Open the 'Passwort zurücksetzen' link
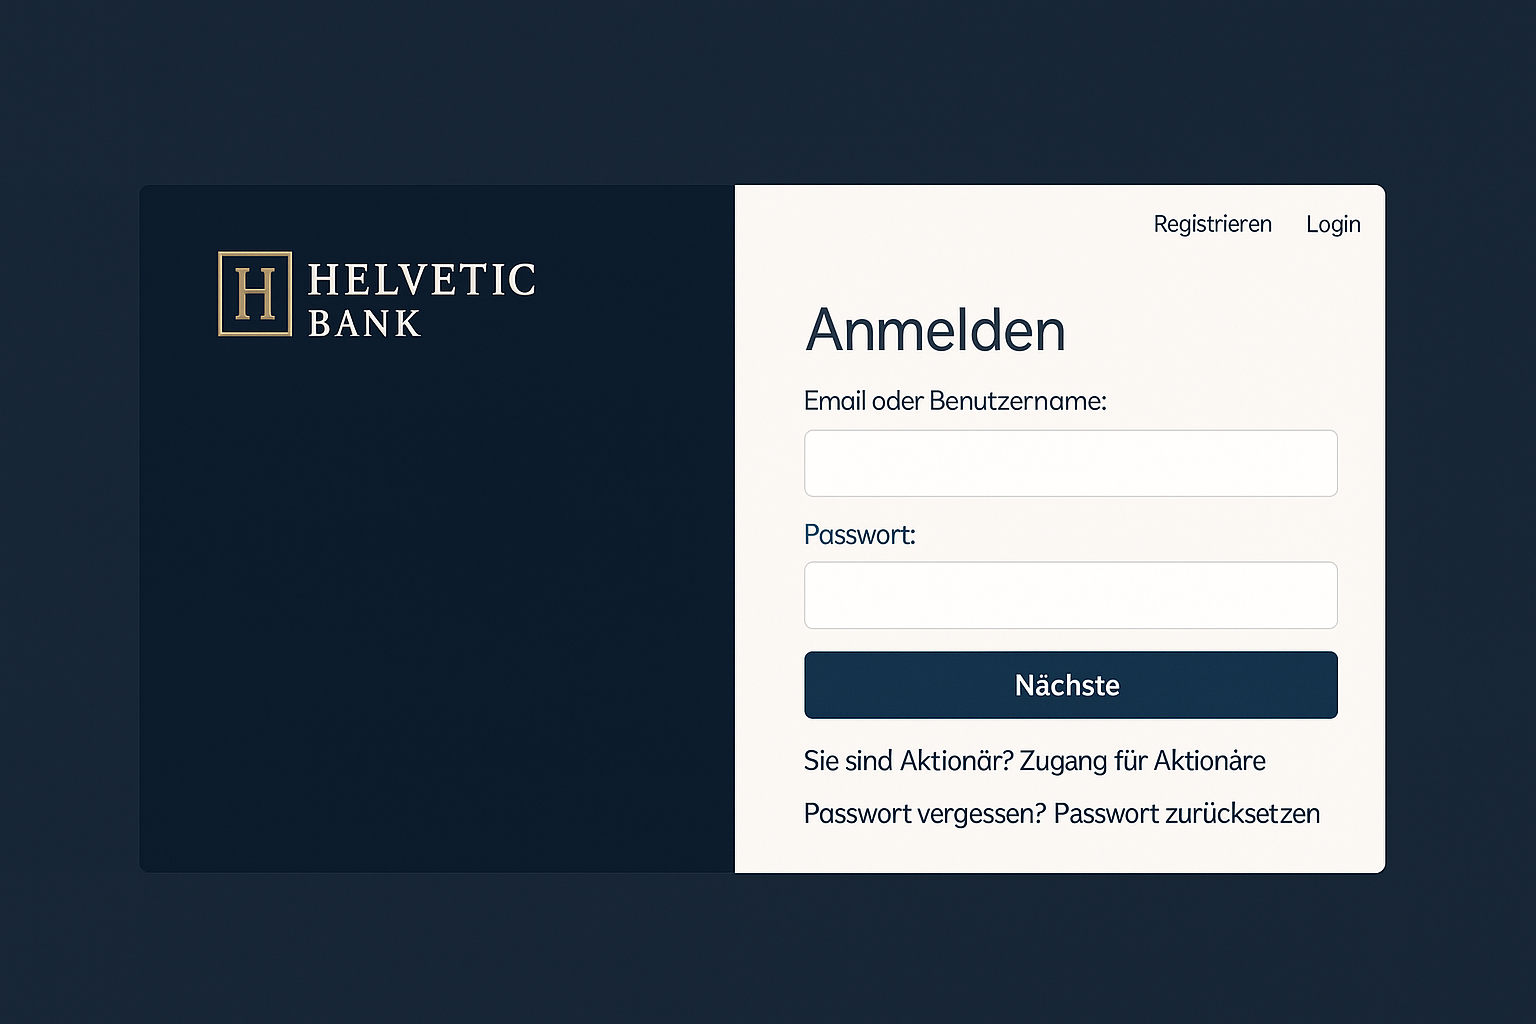This screenshot has height=1024, width=1536. point(1187,814)
